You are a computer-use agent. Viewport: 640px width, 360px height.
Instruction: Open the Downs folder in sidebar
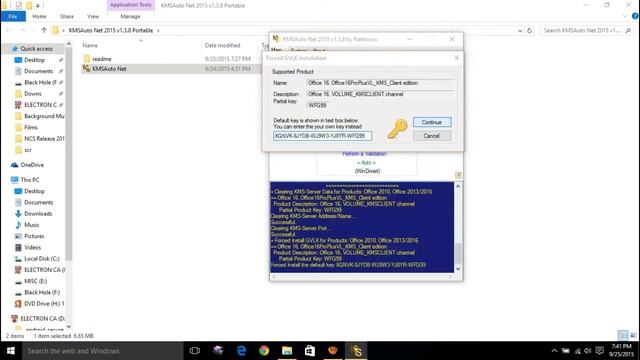pos(33,93)
